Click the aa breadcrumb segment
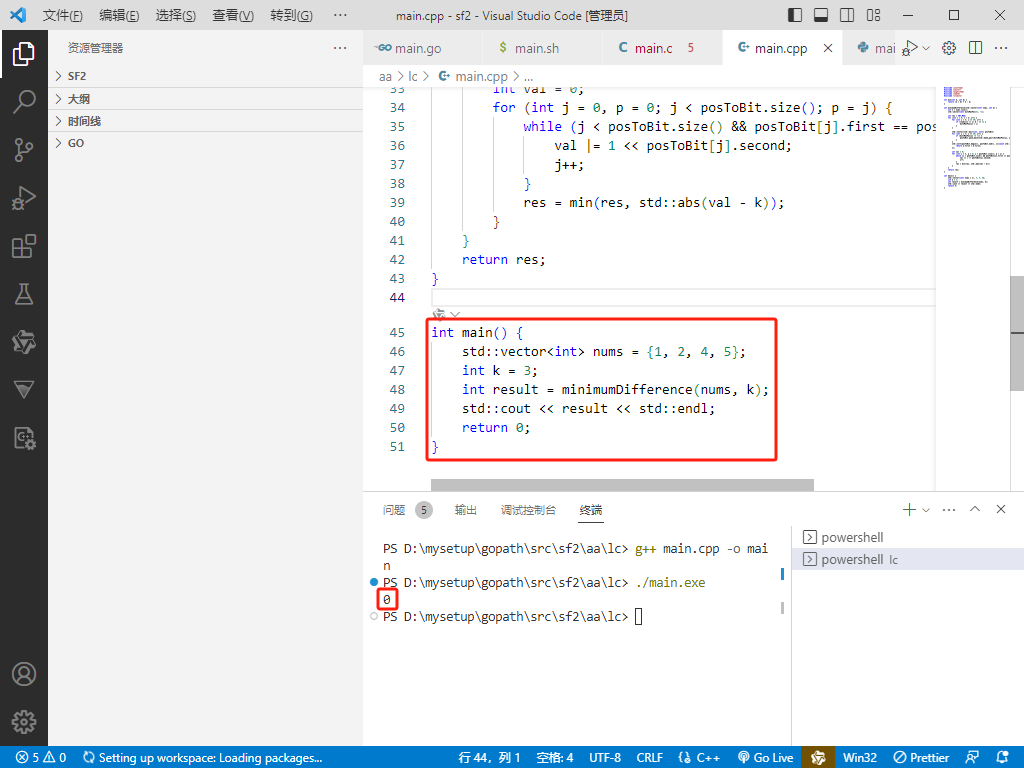 [385, 76]
